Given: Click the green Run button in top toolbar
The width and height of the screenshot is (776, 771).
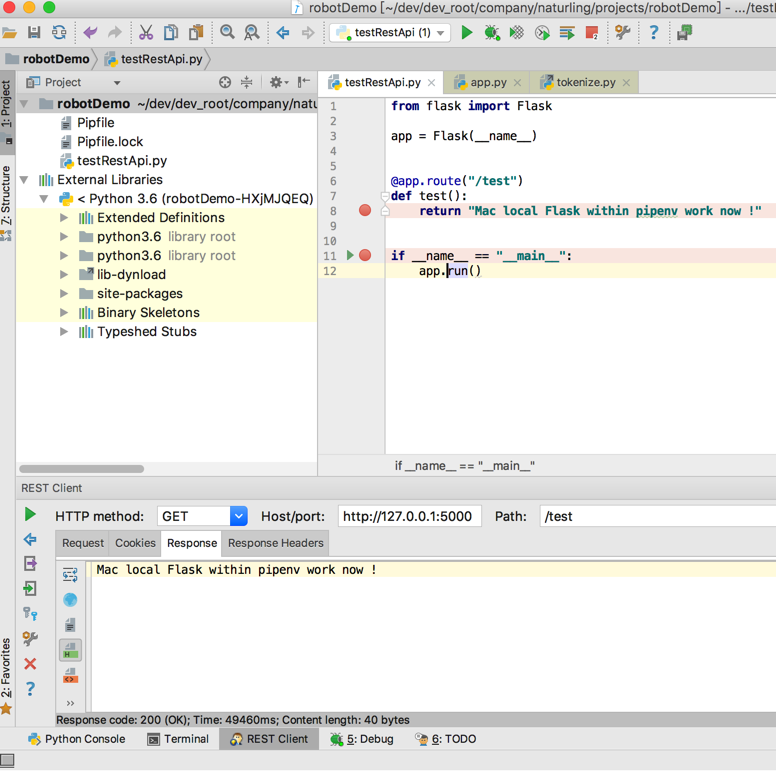Looking at the screenshot, I should (466, 33).
